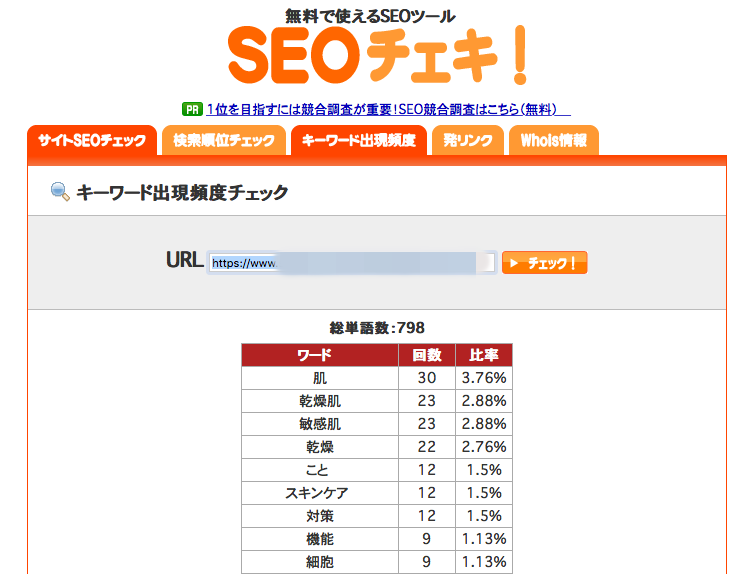This screenshot has height=574, width=751.
Task: Open the SEO競合調査 PR link
Action: click(x=388, y=109)
